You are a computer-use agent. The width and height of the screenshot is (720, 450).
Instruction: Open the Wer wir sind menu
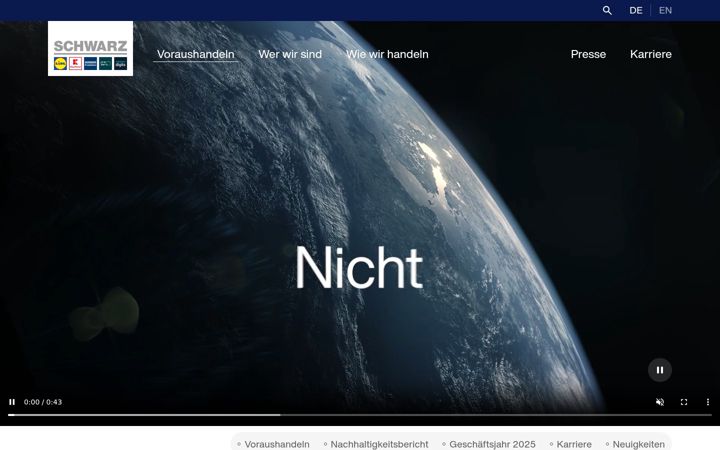[x=290, y=54]
